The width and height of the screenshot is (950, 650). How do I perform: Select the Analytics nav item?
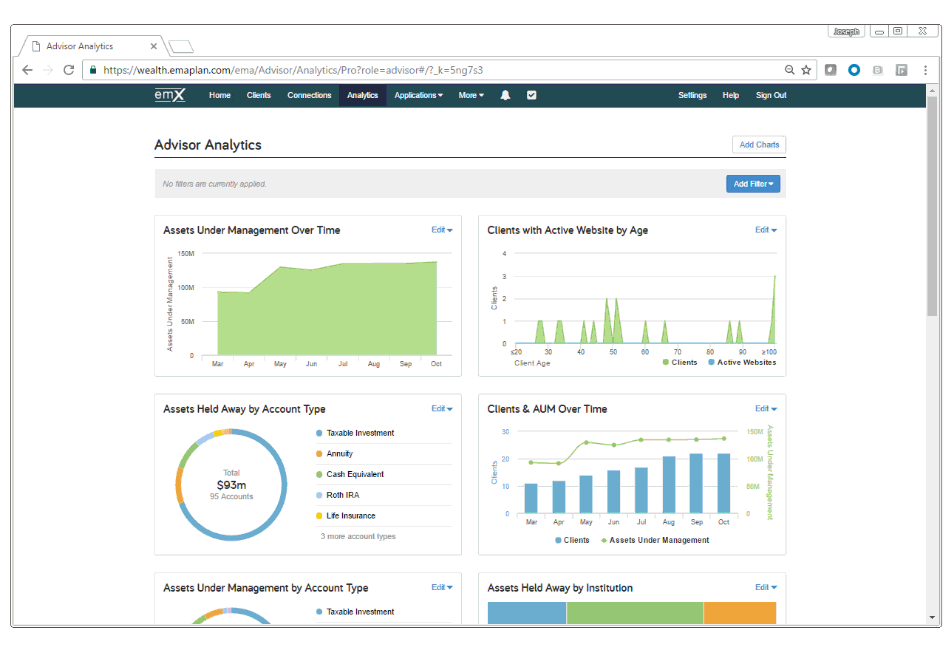point(362,95)
